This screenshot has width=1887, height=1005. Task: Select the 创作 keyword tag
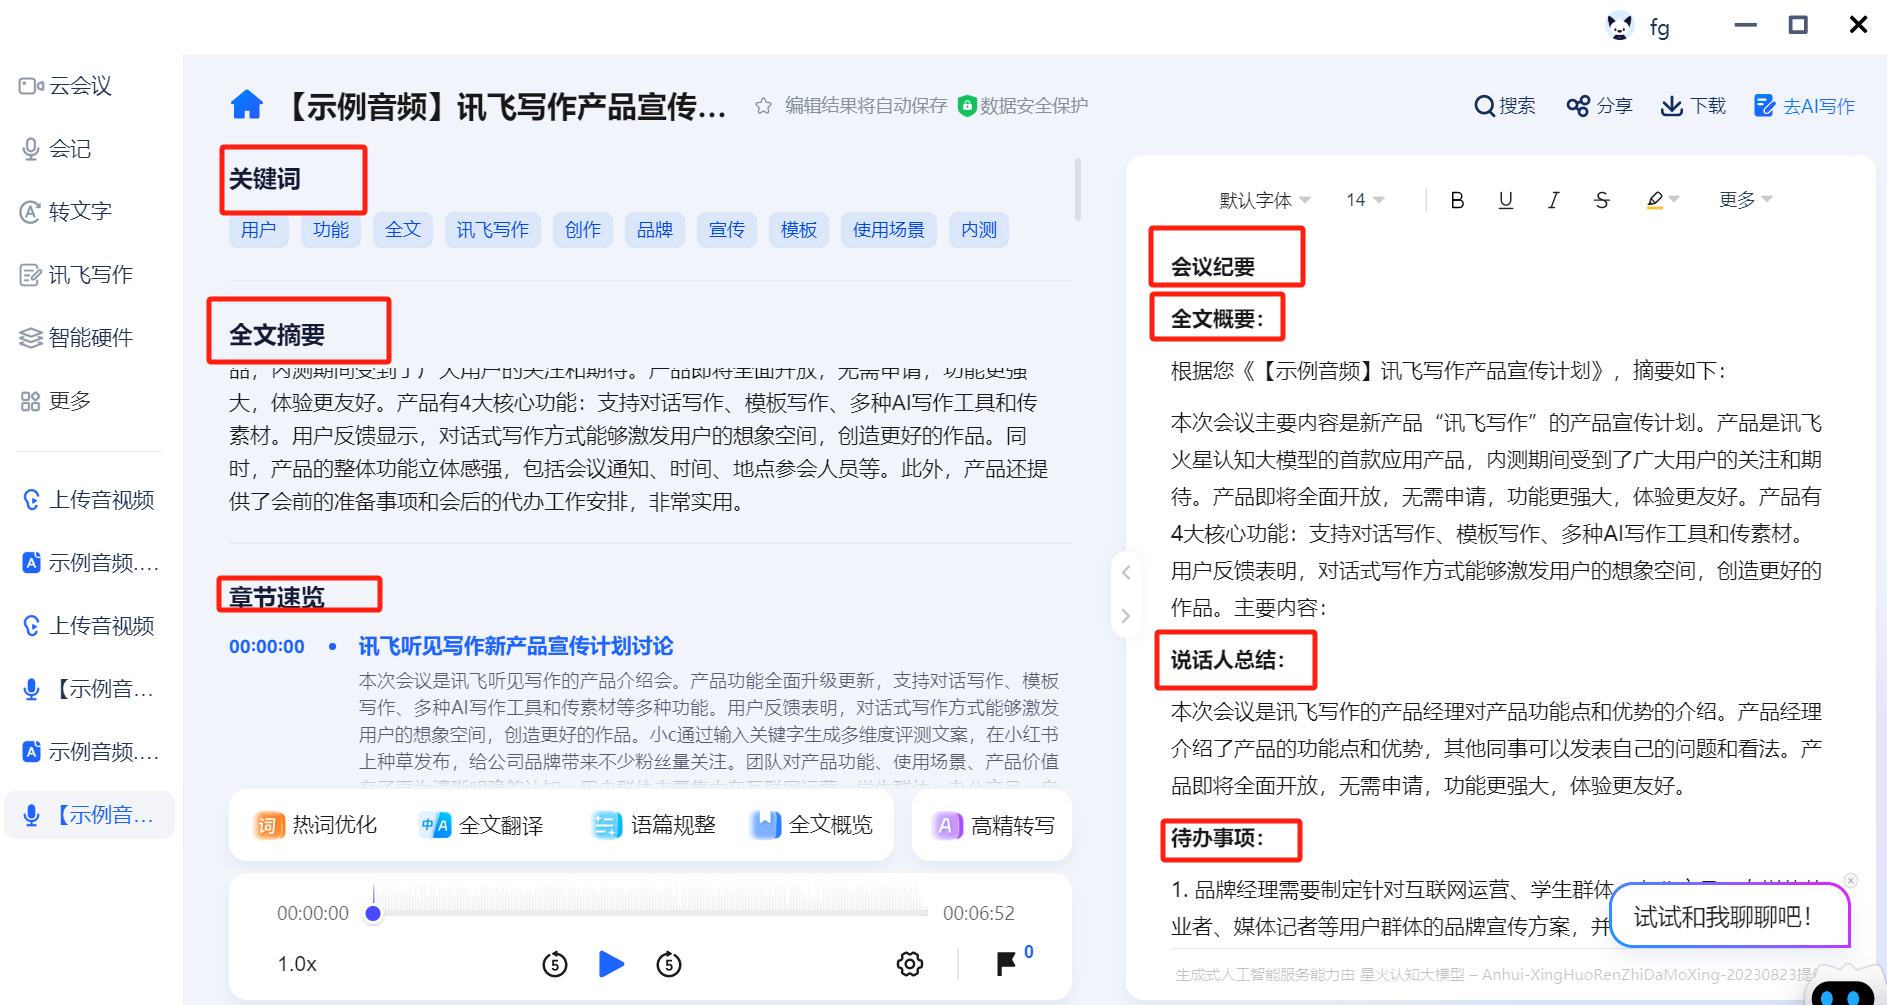tap(583, 230)
